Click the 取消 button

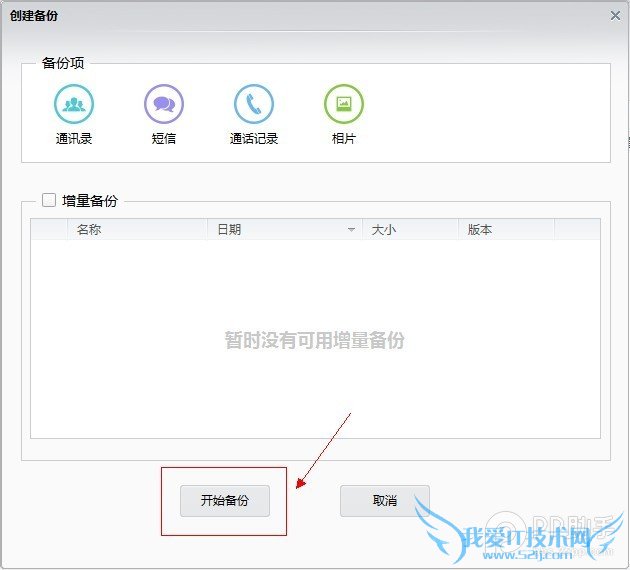pos(385,501)
